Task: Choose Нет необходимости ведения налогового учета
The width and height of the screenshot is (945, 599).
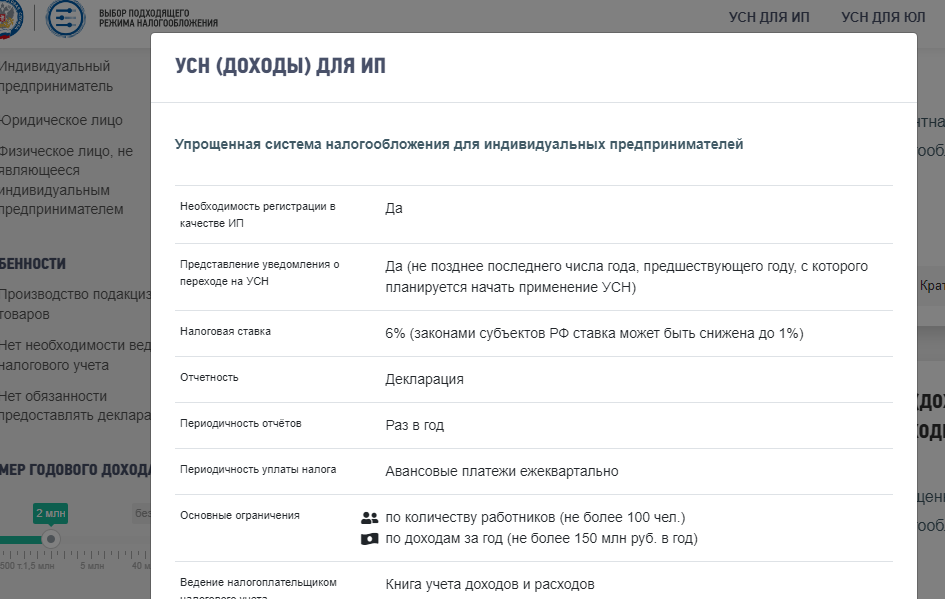Action: point(75,355)
